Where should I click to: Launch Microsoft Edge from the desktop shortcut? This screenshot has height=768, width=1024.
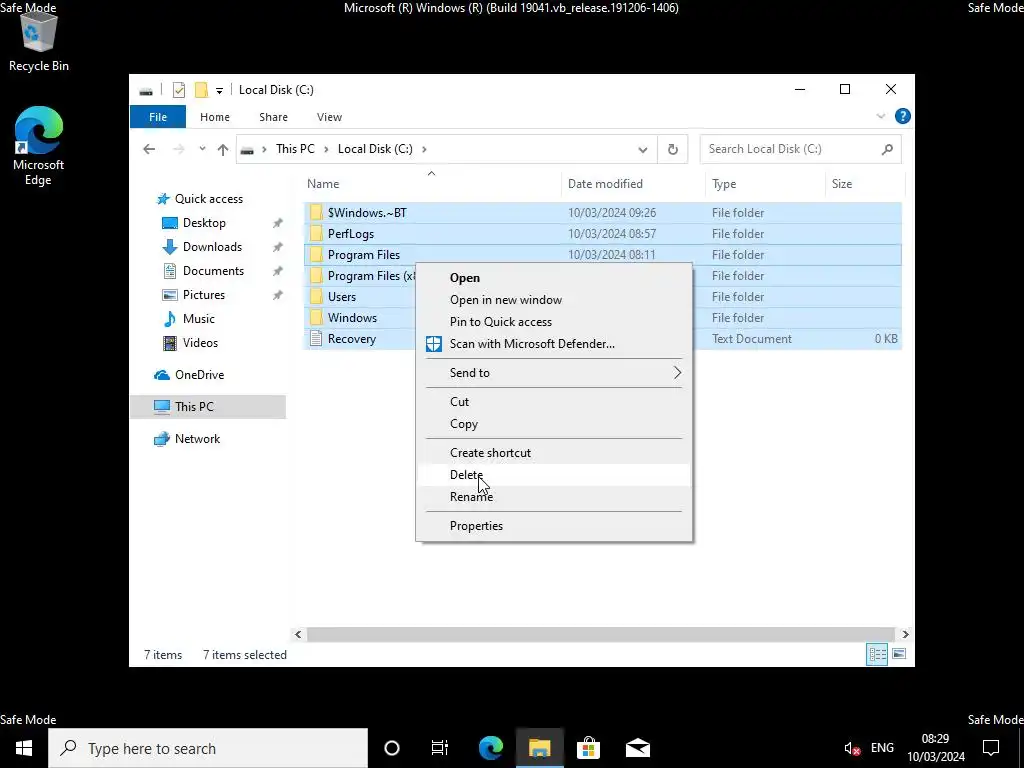(x=39, y=146)
